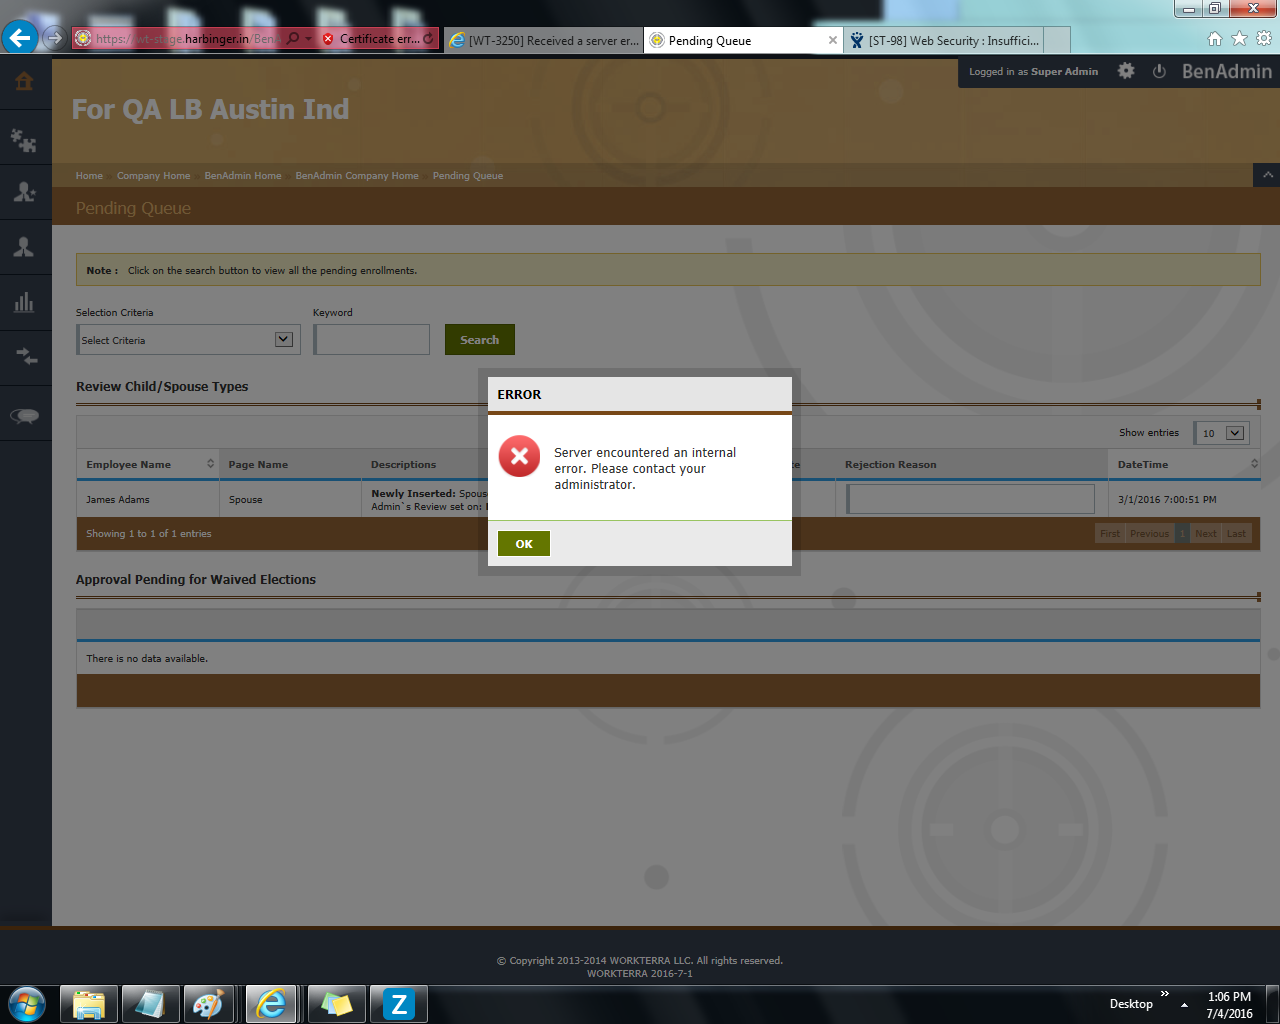Open Internet Explorer taskbar icon
Viewport: 1280px width, 1024px height.
click(x=271, y=1004)
